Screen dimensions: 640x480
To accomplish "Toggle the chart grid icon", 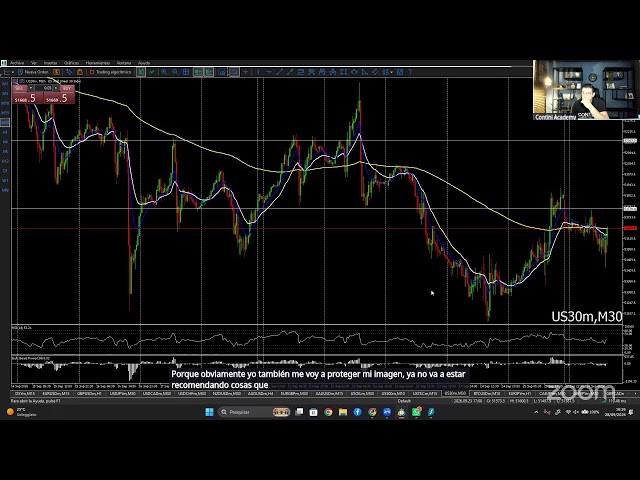I will 186,72.
